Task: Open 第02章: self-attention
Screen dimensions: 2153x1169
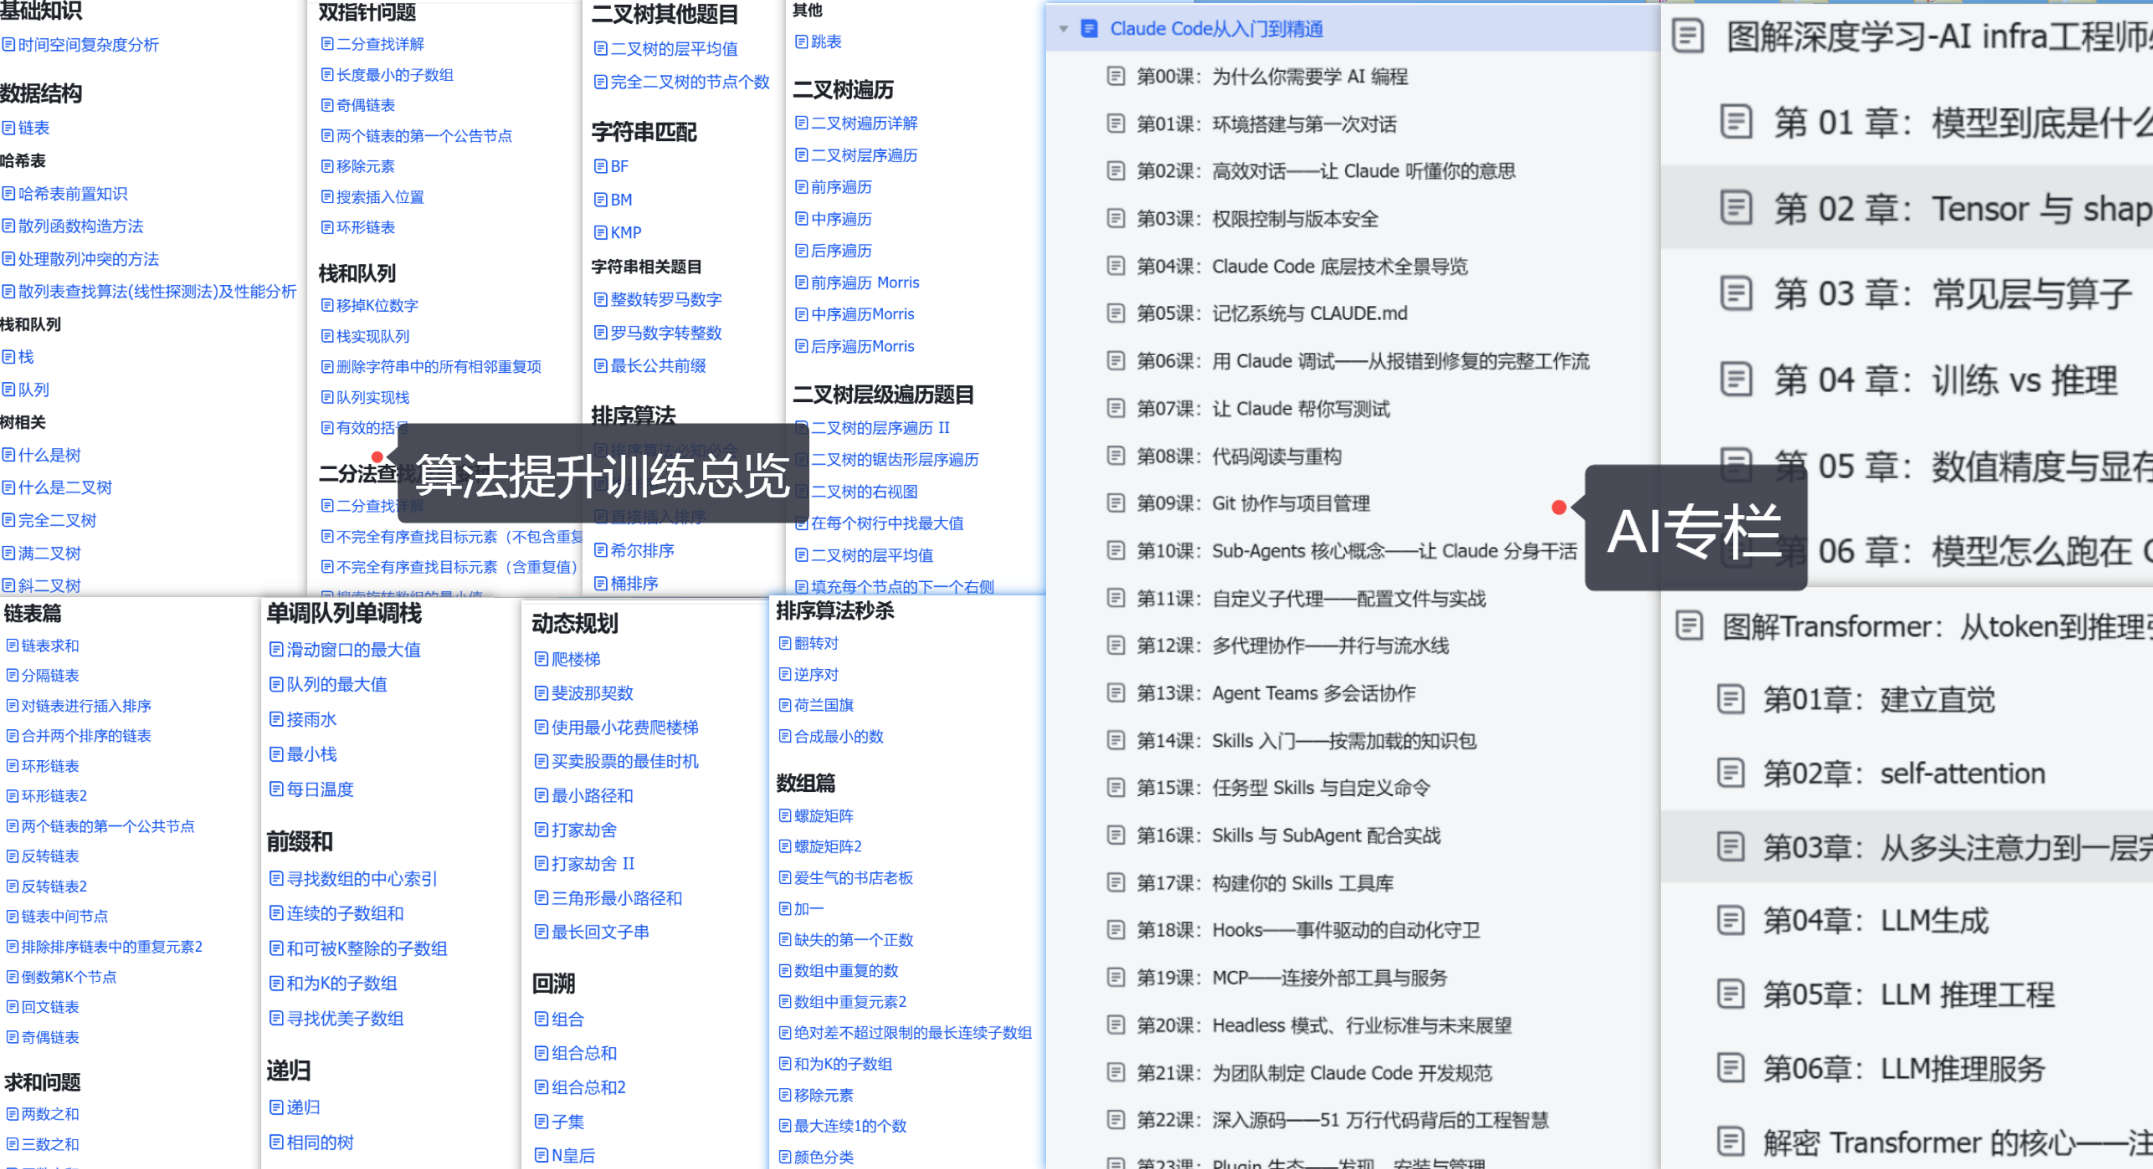Action: coord(1904,773)
